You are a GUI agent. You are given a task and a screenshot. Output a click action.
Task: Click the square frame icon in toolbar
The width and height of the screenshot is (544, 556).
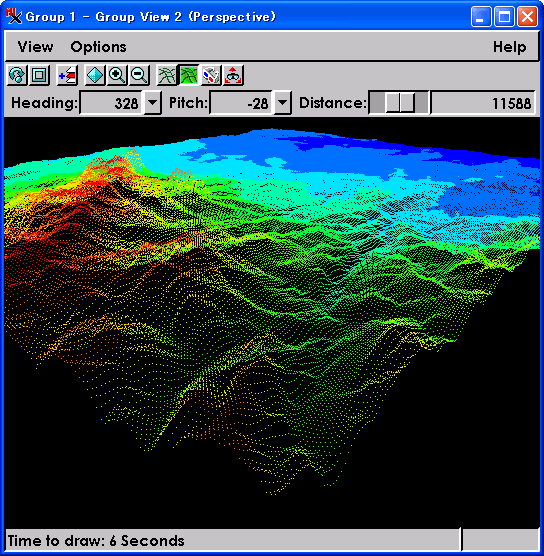[x=39, y=75]
